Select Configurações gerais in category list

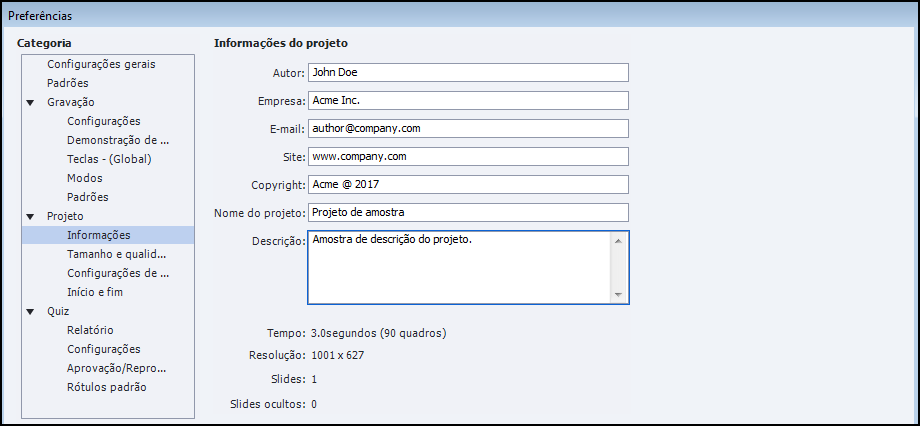click(101, 64)
